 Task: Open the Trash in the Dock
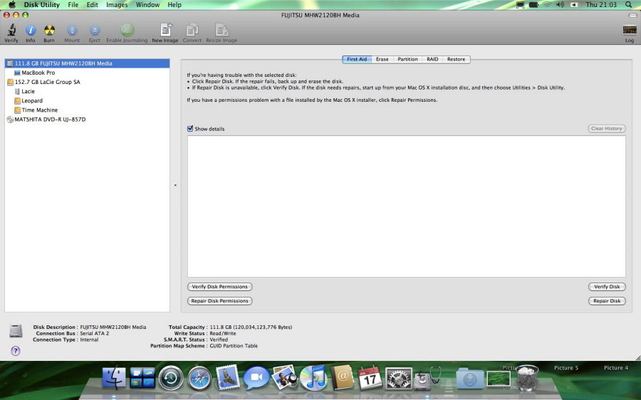[x=527, y=377]
